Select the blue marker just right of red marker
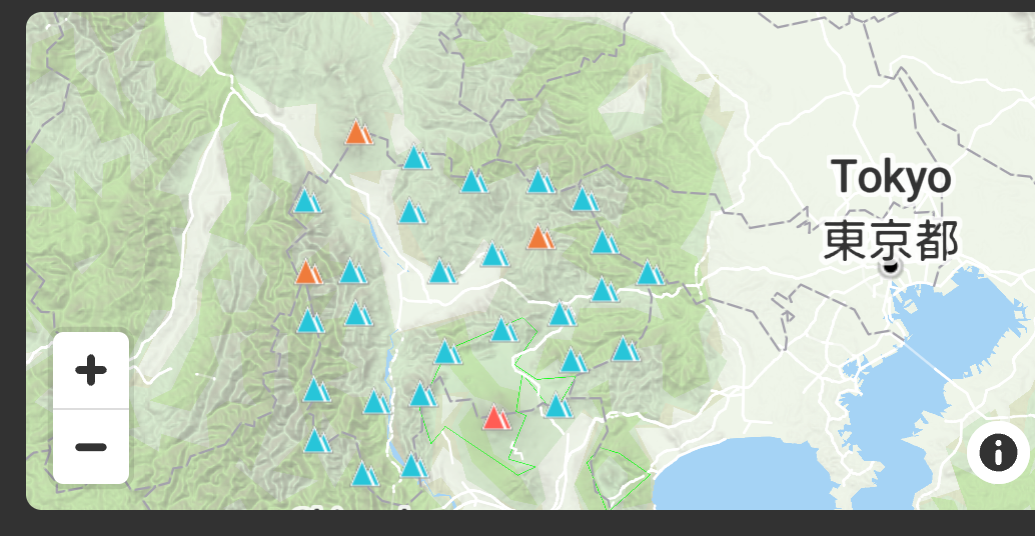The width and height of the screenshot is (1035, 536). coord(558,406)
